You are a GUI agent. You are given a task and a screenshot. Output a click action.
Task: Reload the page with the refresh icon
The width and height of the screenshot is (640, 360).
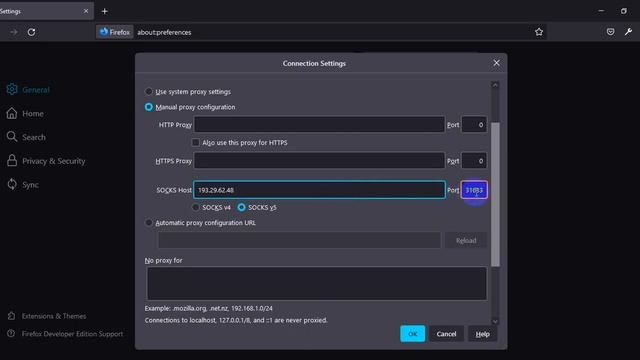click(31, 32)
